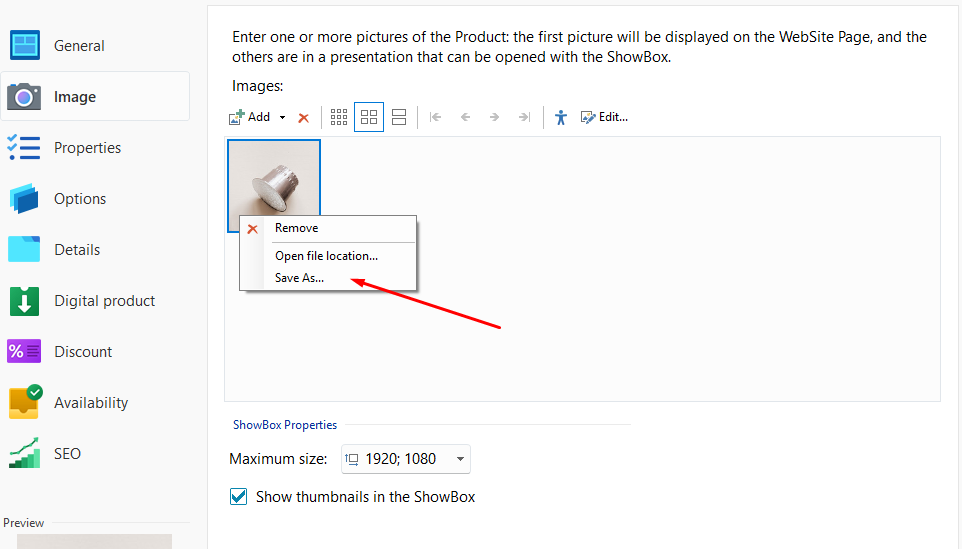Go to the Digital product section
The image size is (962, 549).
(104, 301)
